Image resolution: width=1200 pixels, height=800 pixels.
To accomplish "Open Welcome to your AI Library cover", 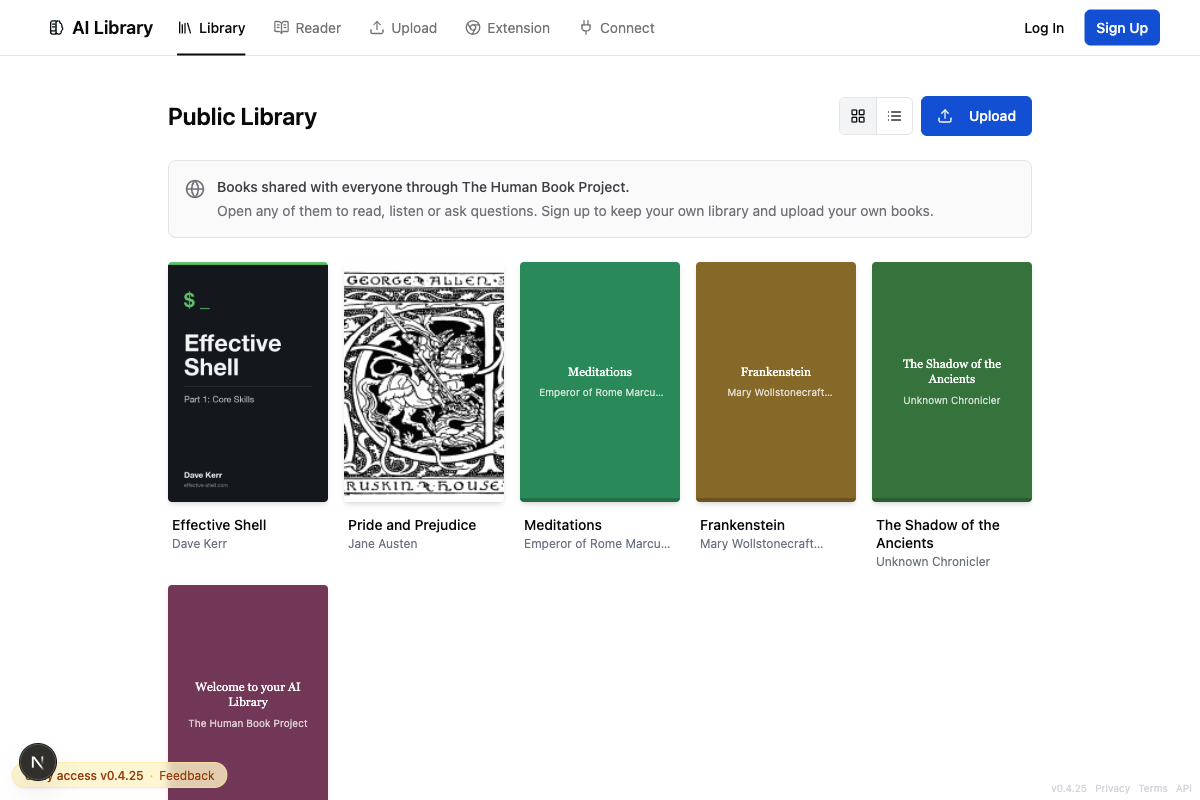I will coord(248,692).
